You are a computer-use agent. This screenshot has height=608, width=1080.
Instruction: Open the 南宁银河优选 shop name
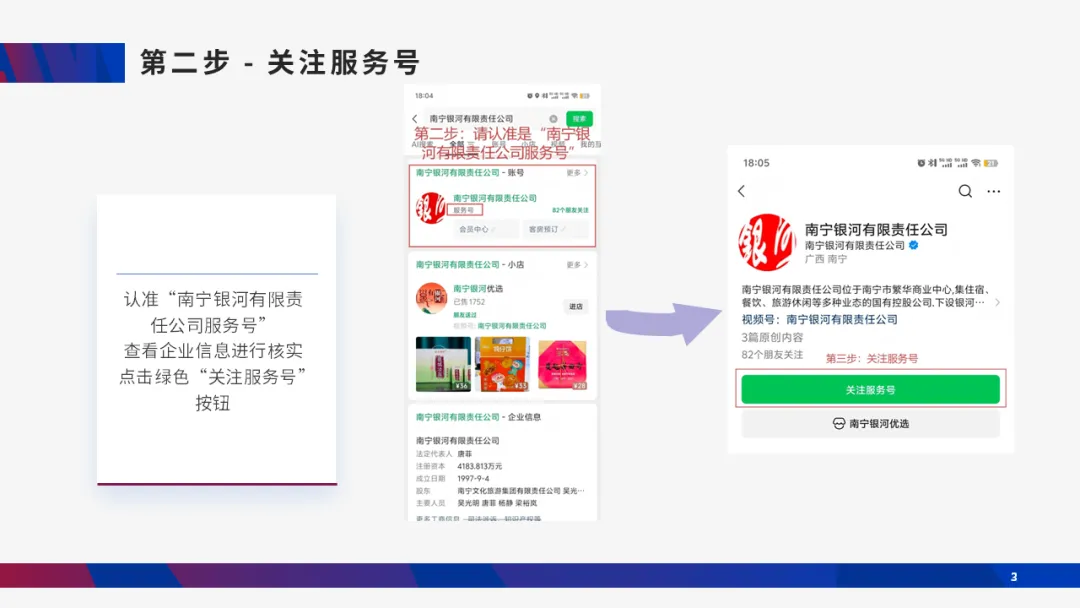coord(478,289)
